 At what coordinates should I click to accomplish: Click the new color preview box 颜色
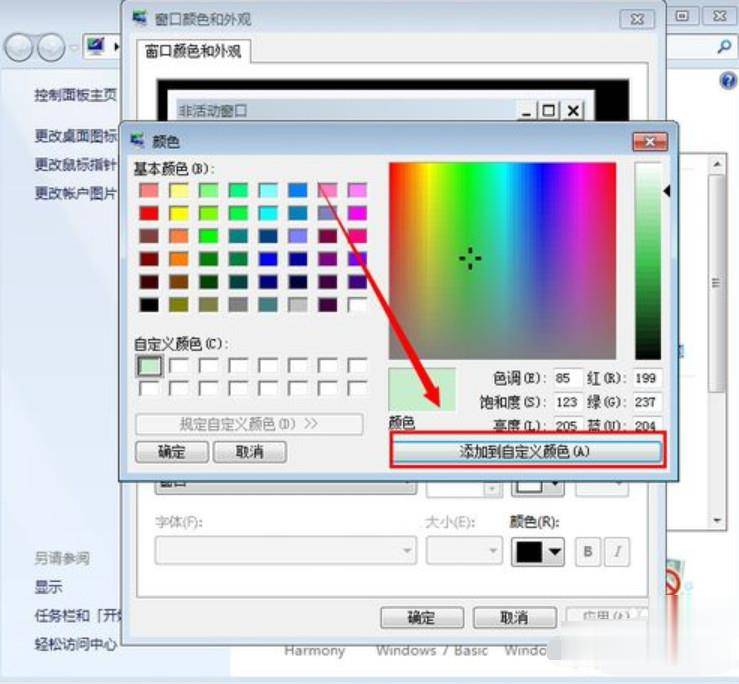[x=422, y=389]
